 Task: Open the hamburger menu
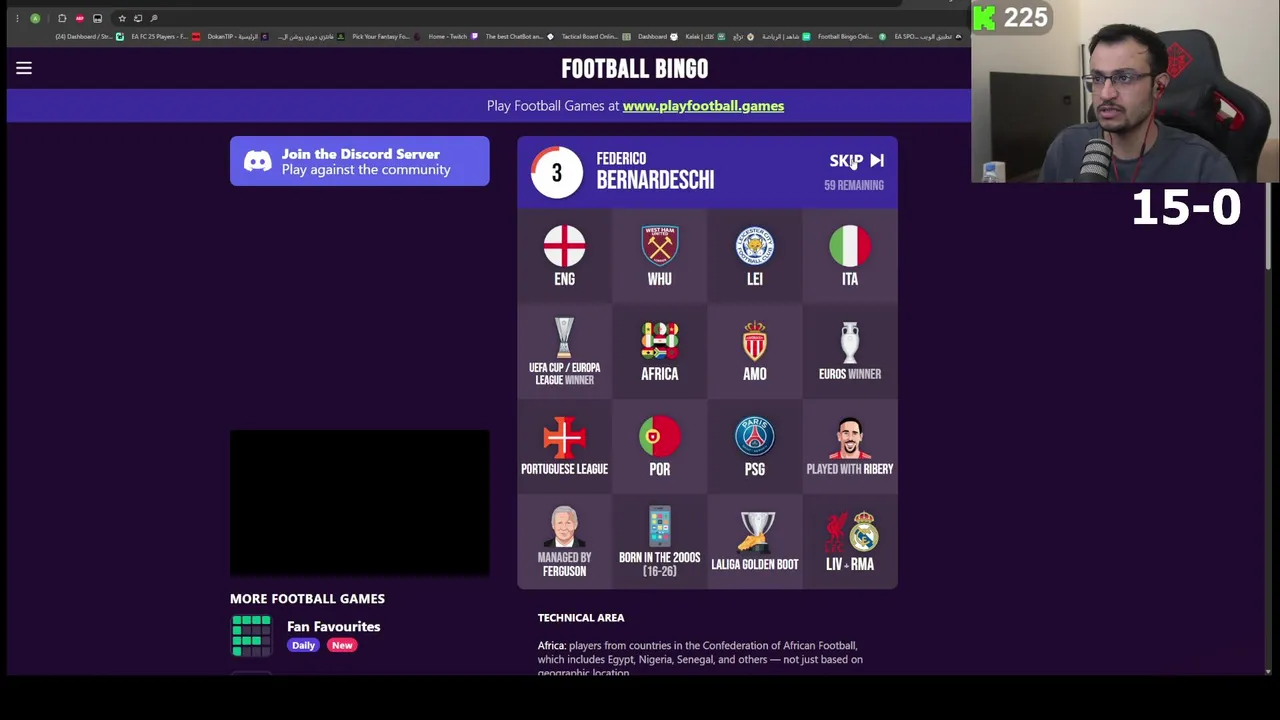[24, 68]
